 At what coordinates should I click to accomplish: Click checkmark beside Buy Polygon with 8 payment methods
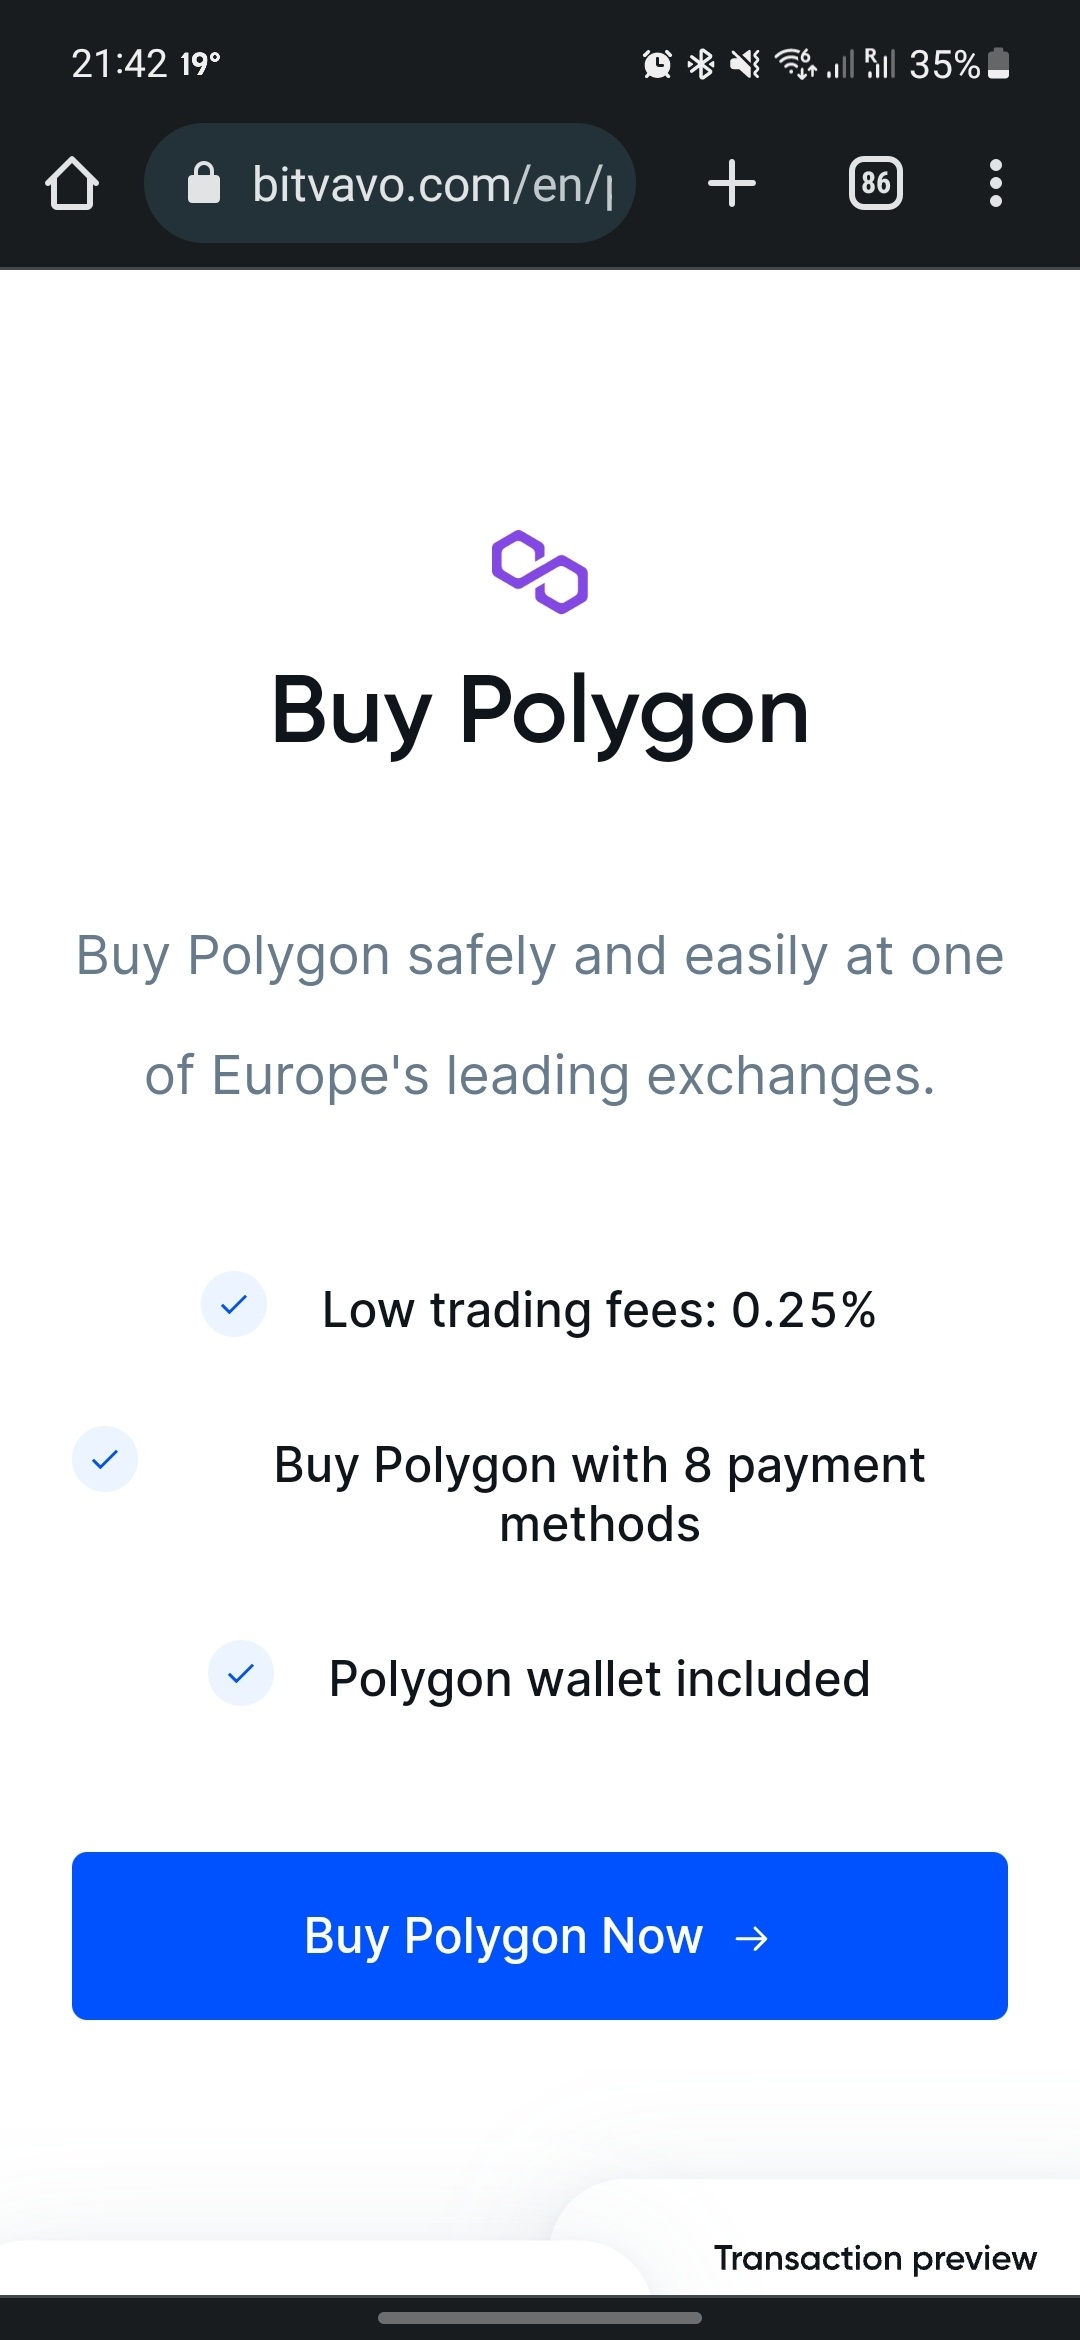pyautogui.click(x=105, y=1459)
